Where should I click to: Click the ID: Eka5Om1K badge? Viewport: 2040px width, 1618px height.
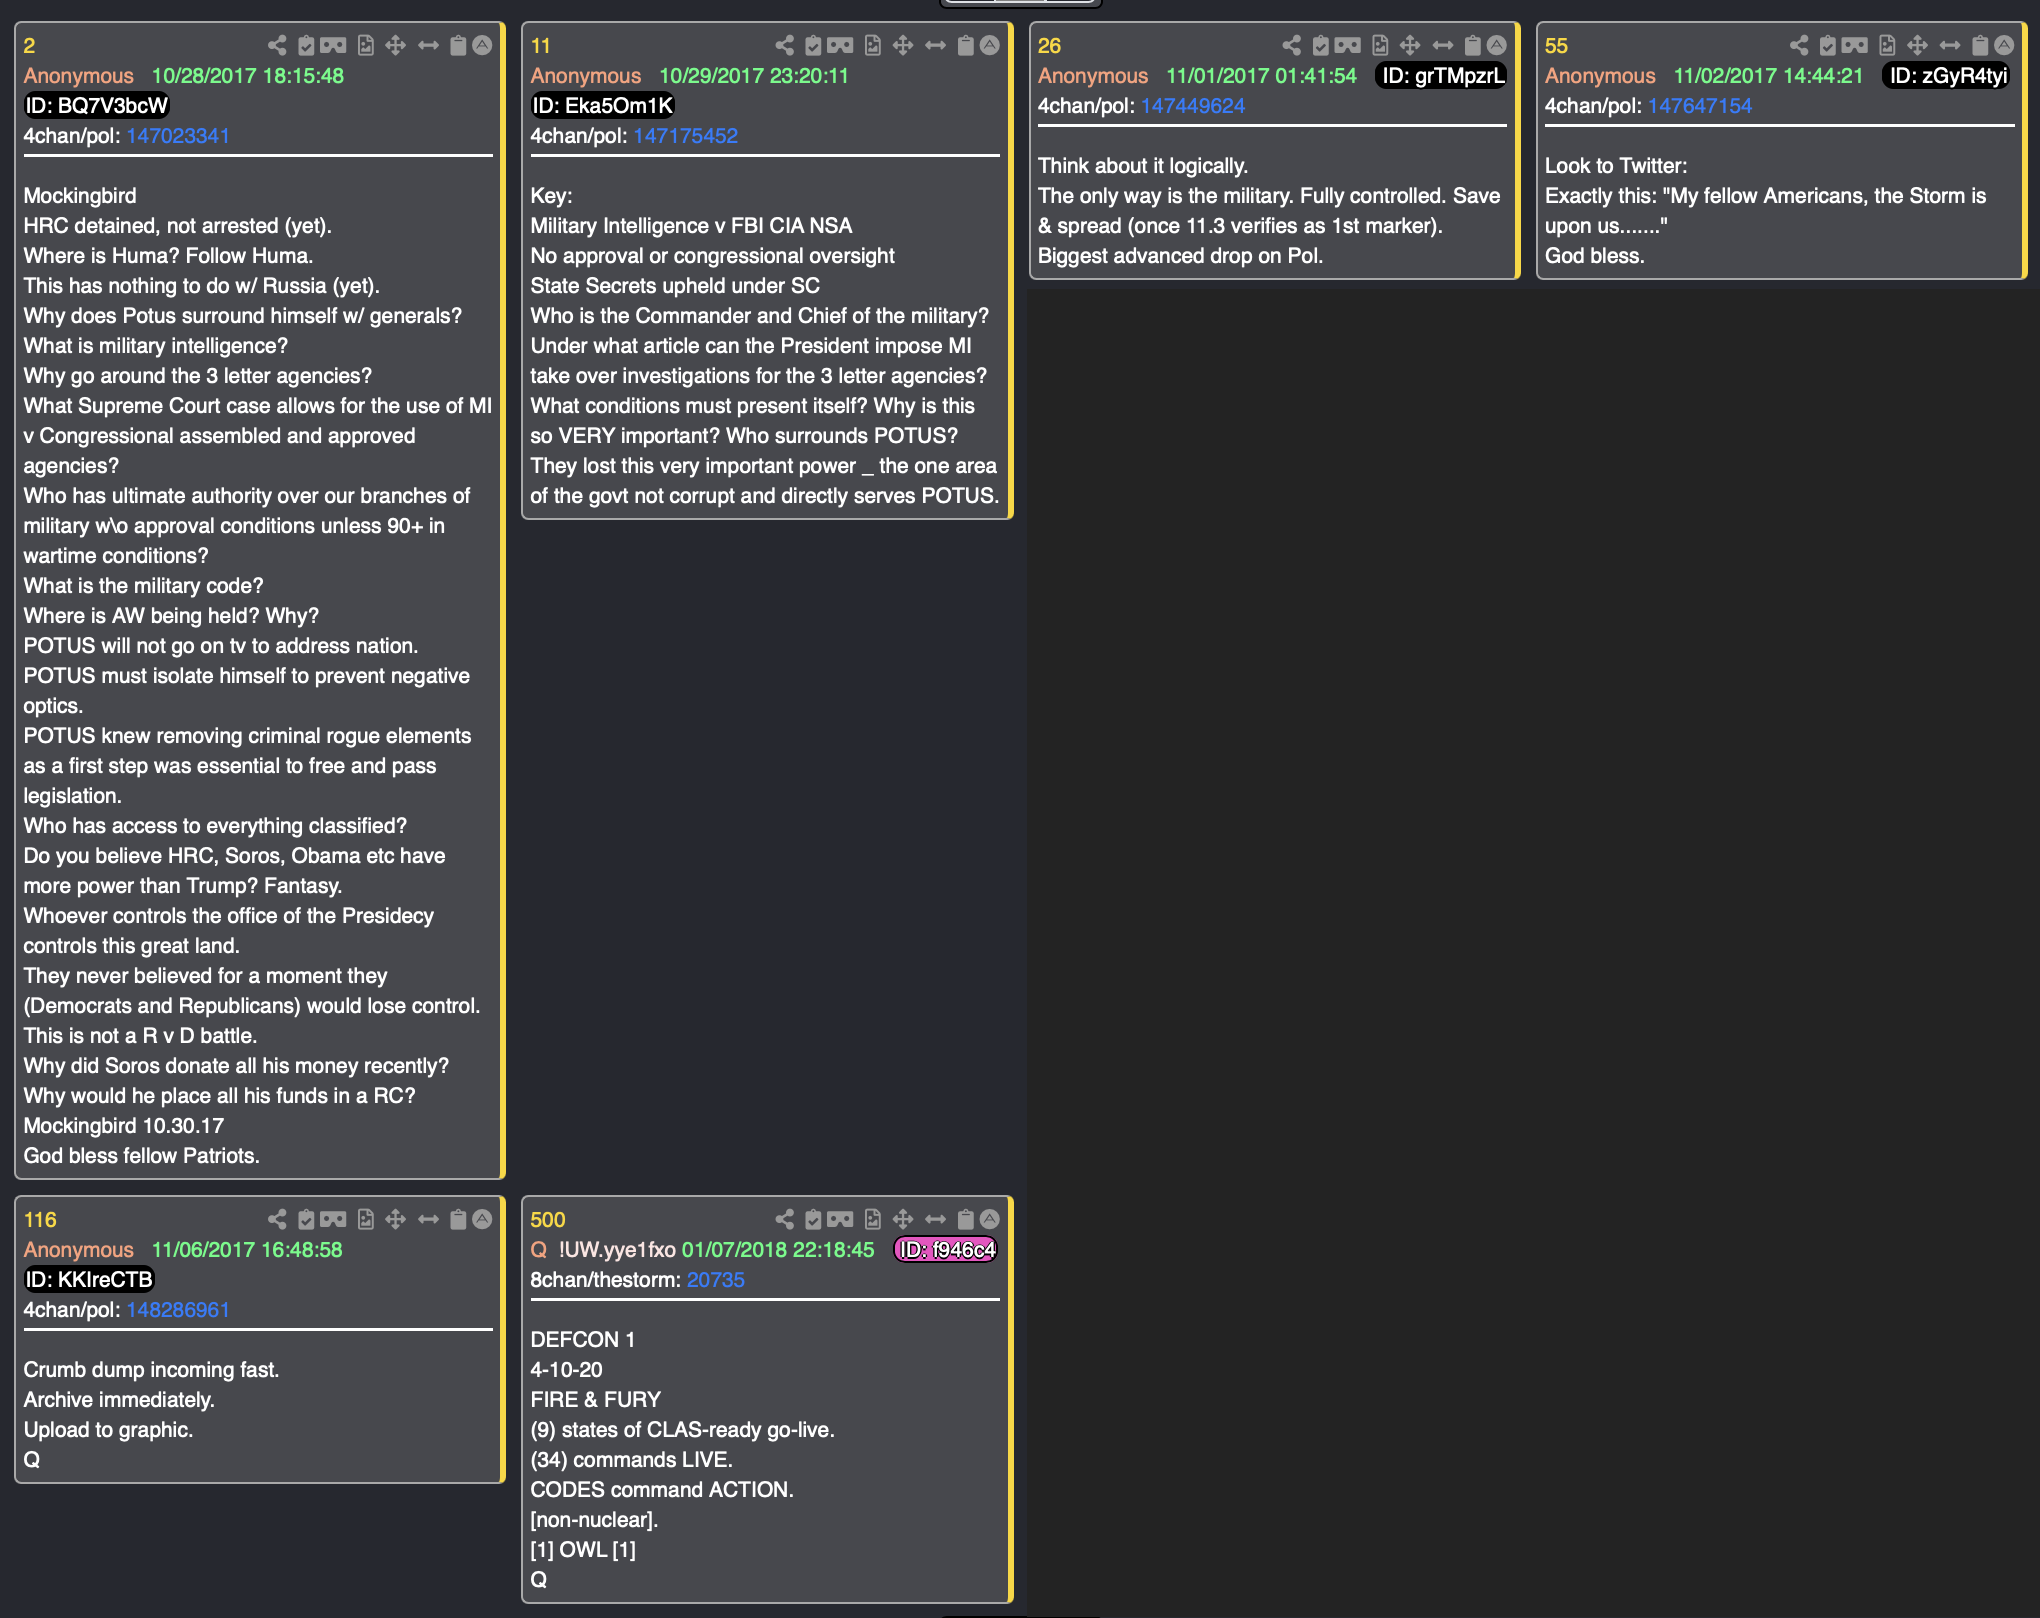603,105
